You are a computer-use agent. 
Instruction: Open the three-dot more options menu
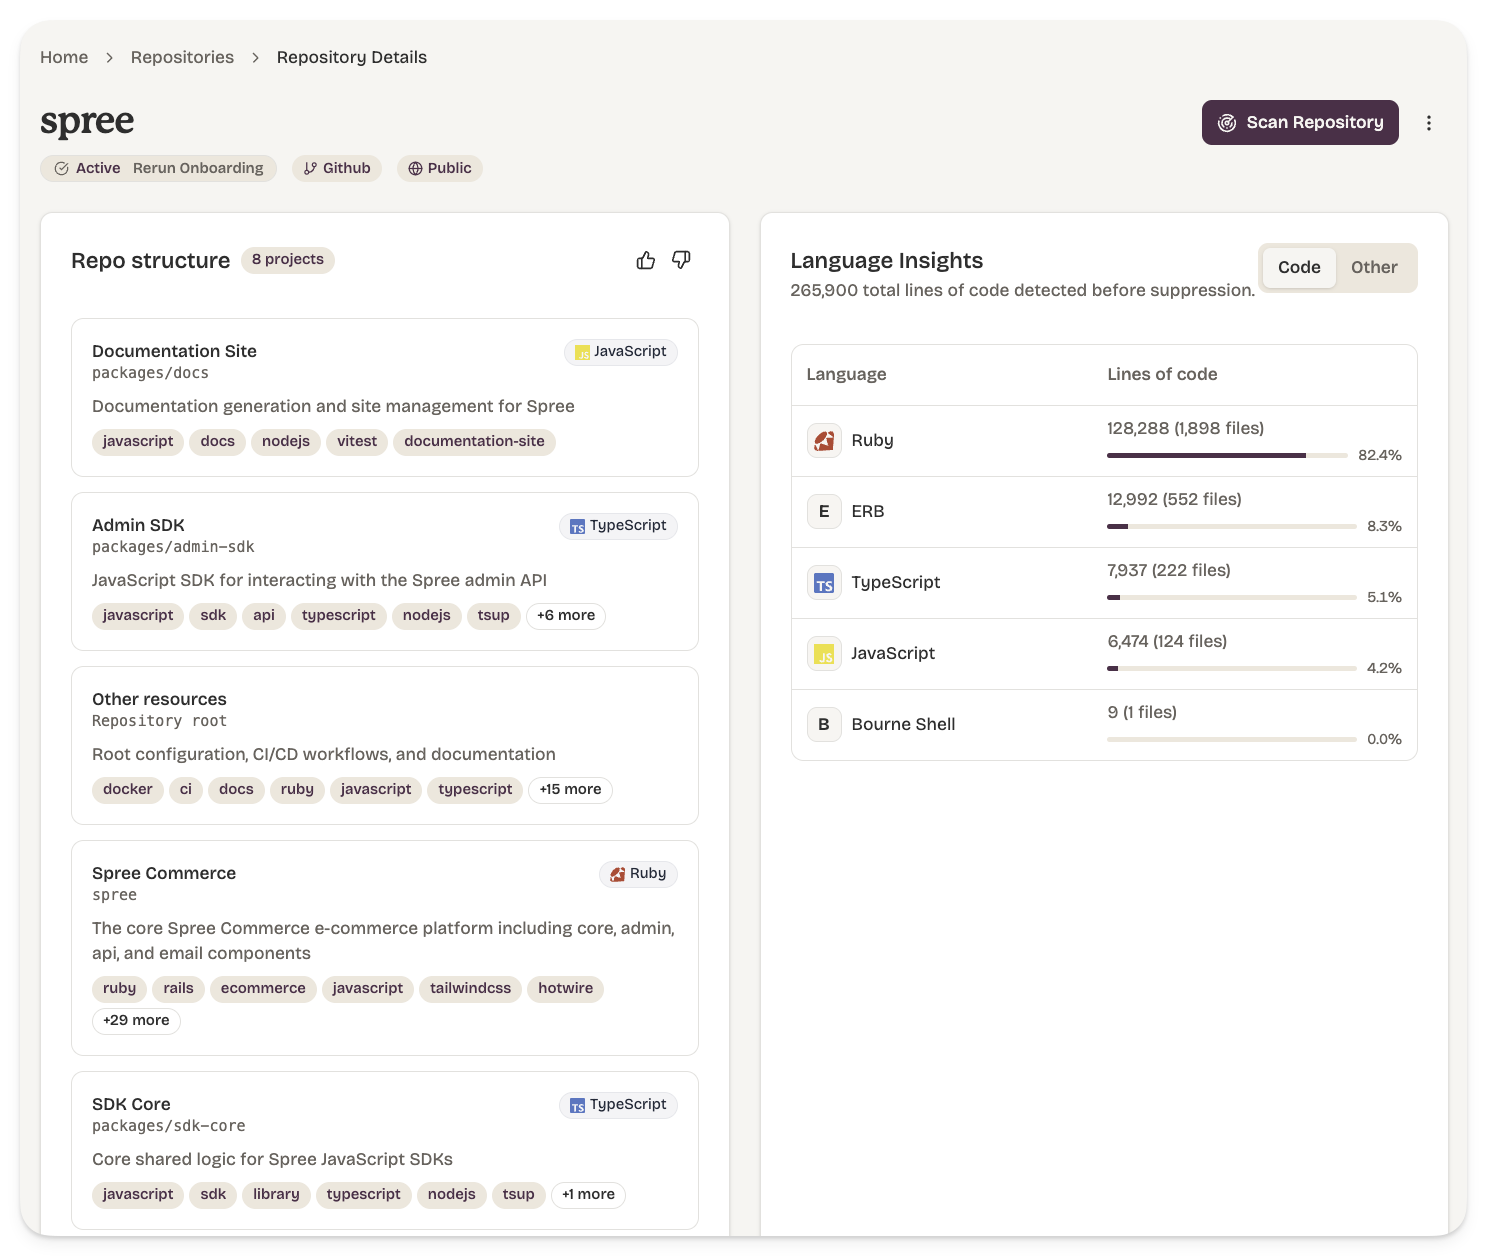[1429, 123]
